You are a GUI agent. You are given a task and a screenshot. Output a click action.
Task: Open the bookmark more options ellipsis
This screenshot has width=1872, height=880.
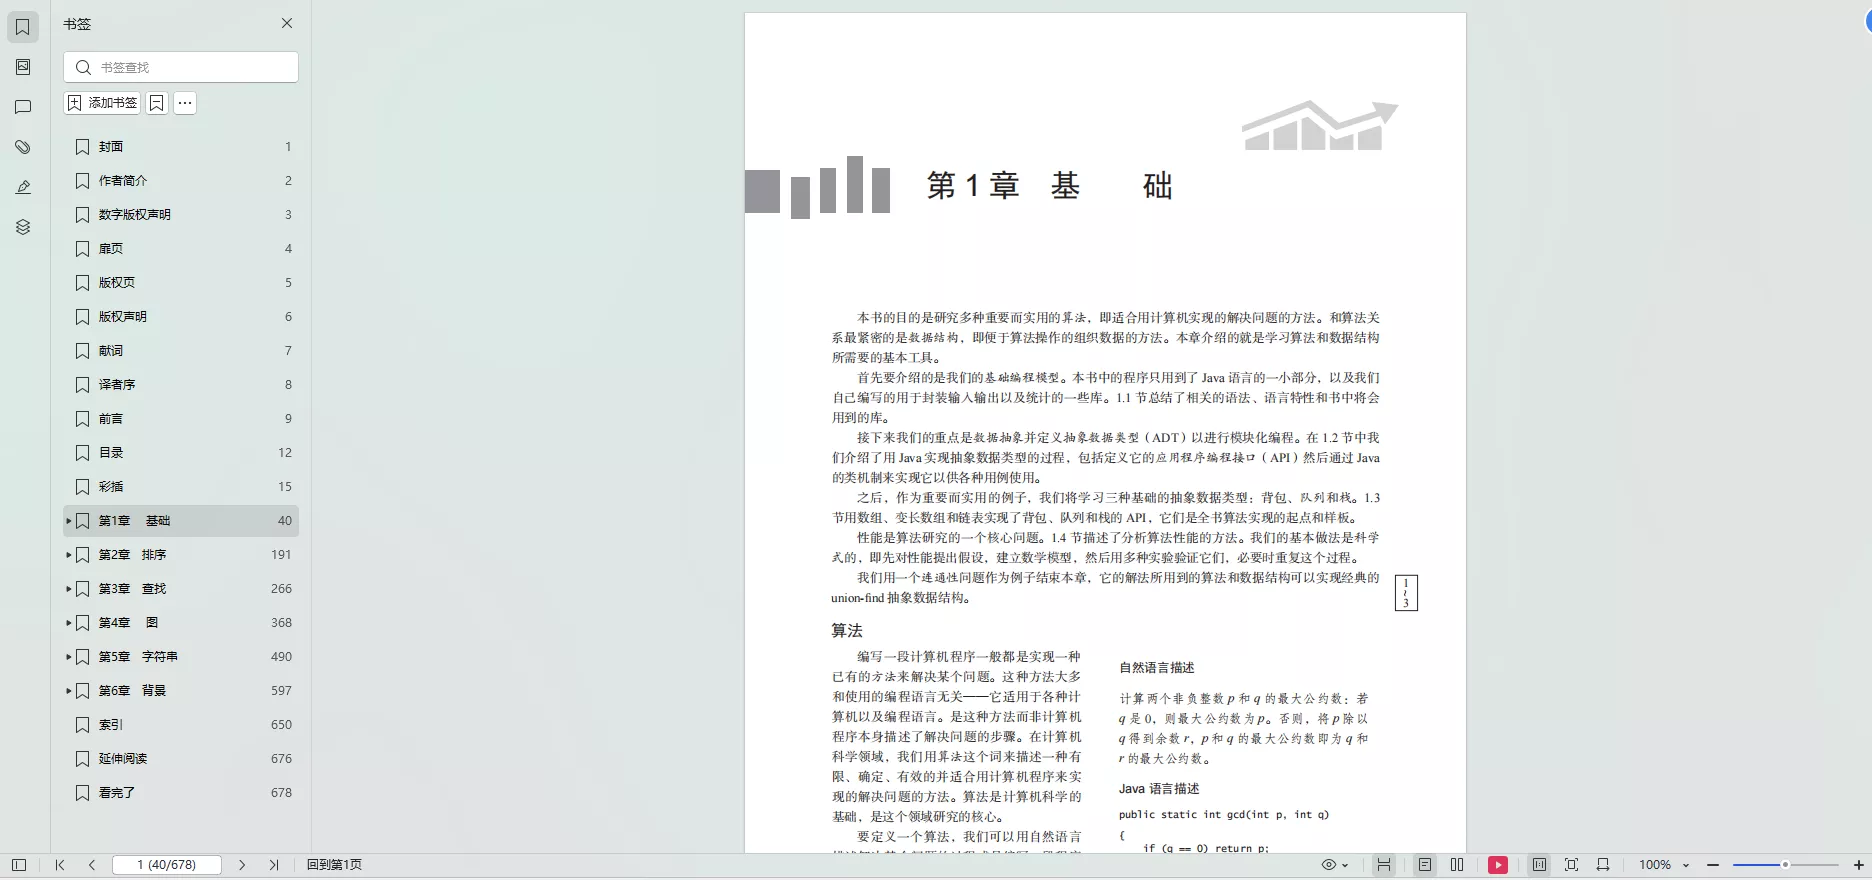pyautogui.click(x=185, y=103)
